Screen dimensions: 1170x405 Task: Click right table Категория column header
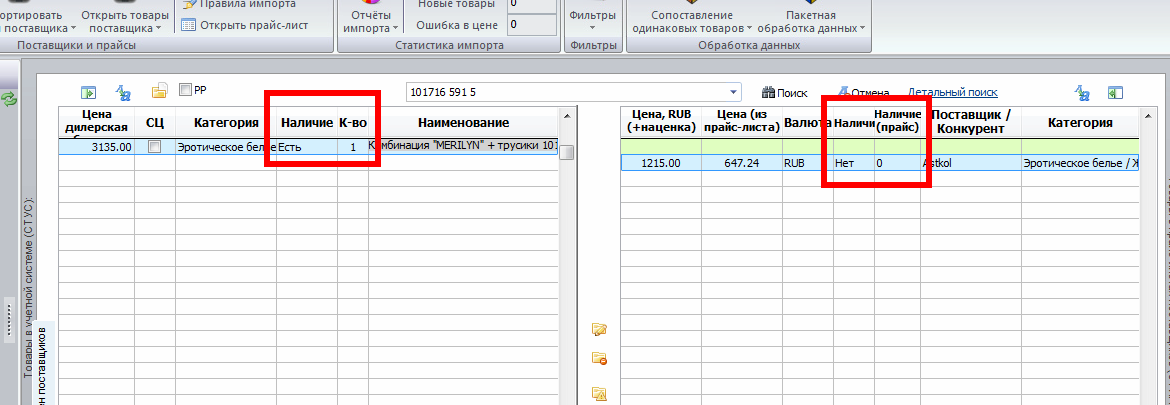(1080, 123)
